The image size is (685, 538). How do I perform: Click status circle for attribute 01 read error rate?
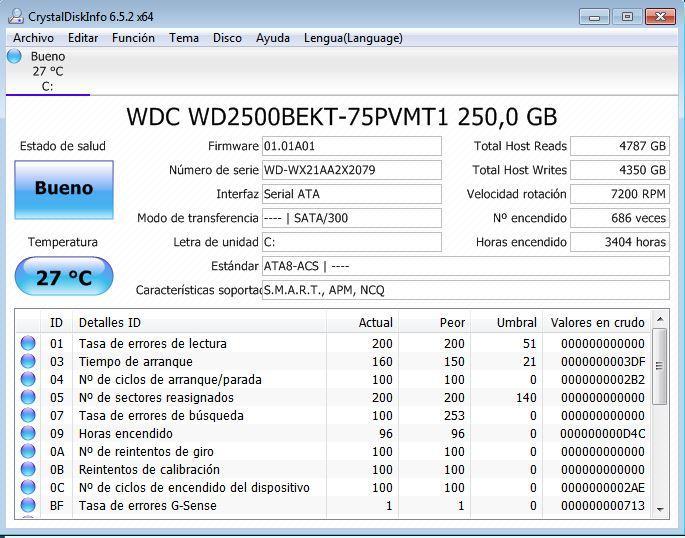28,343
